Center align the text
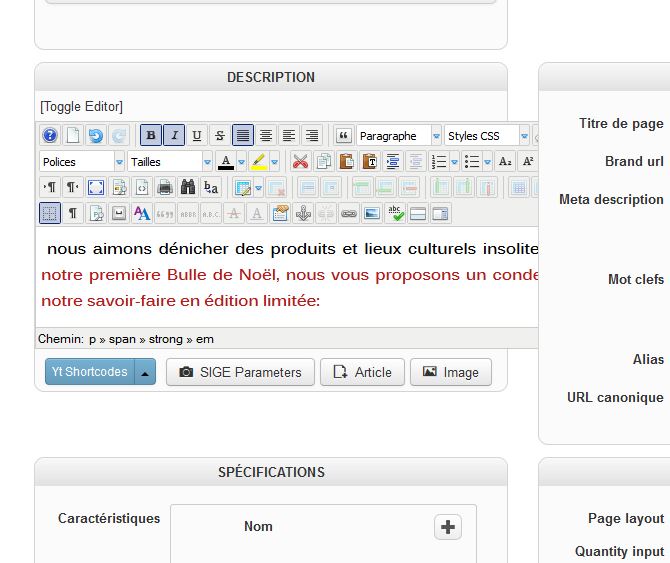This screenshot has width=670, height=563. click(x=266, y=135)
